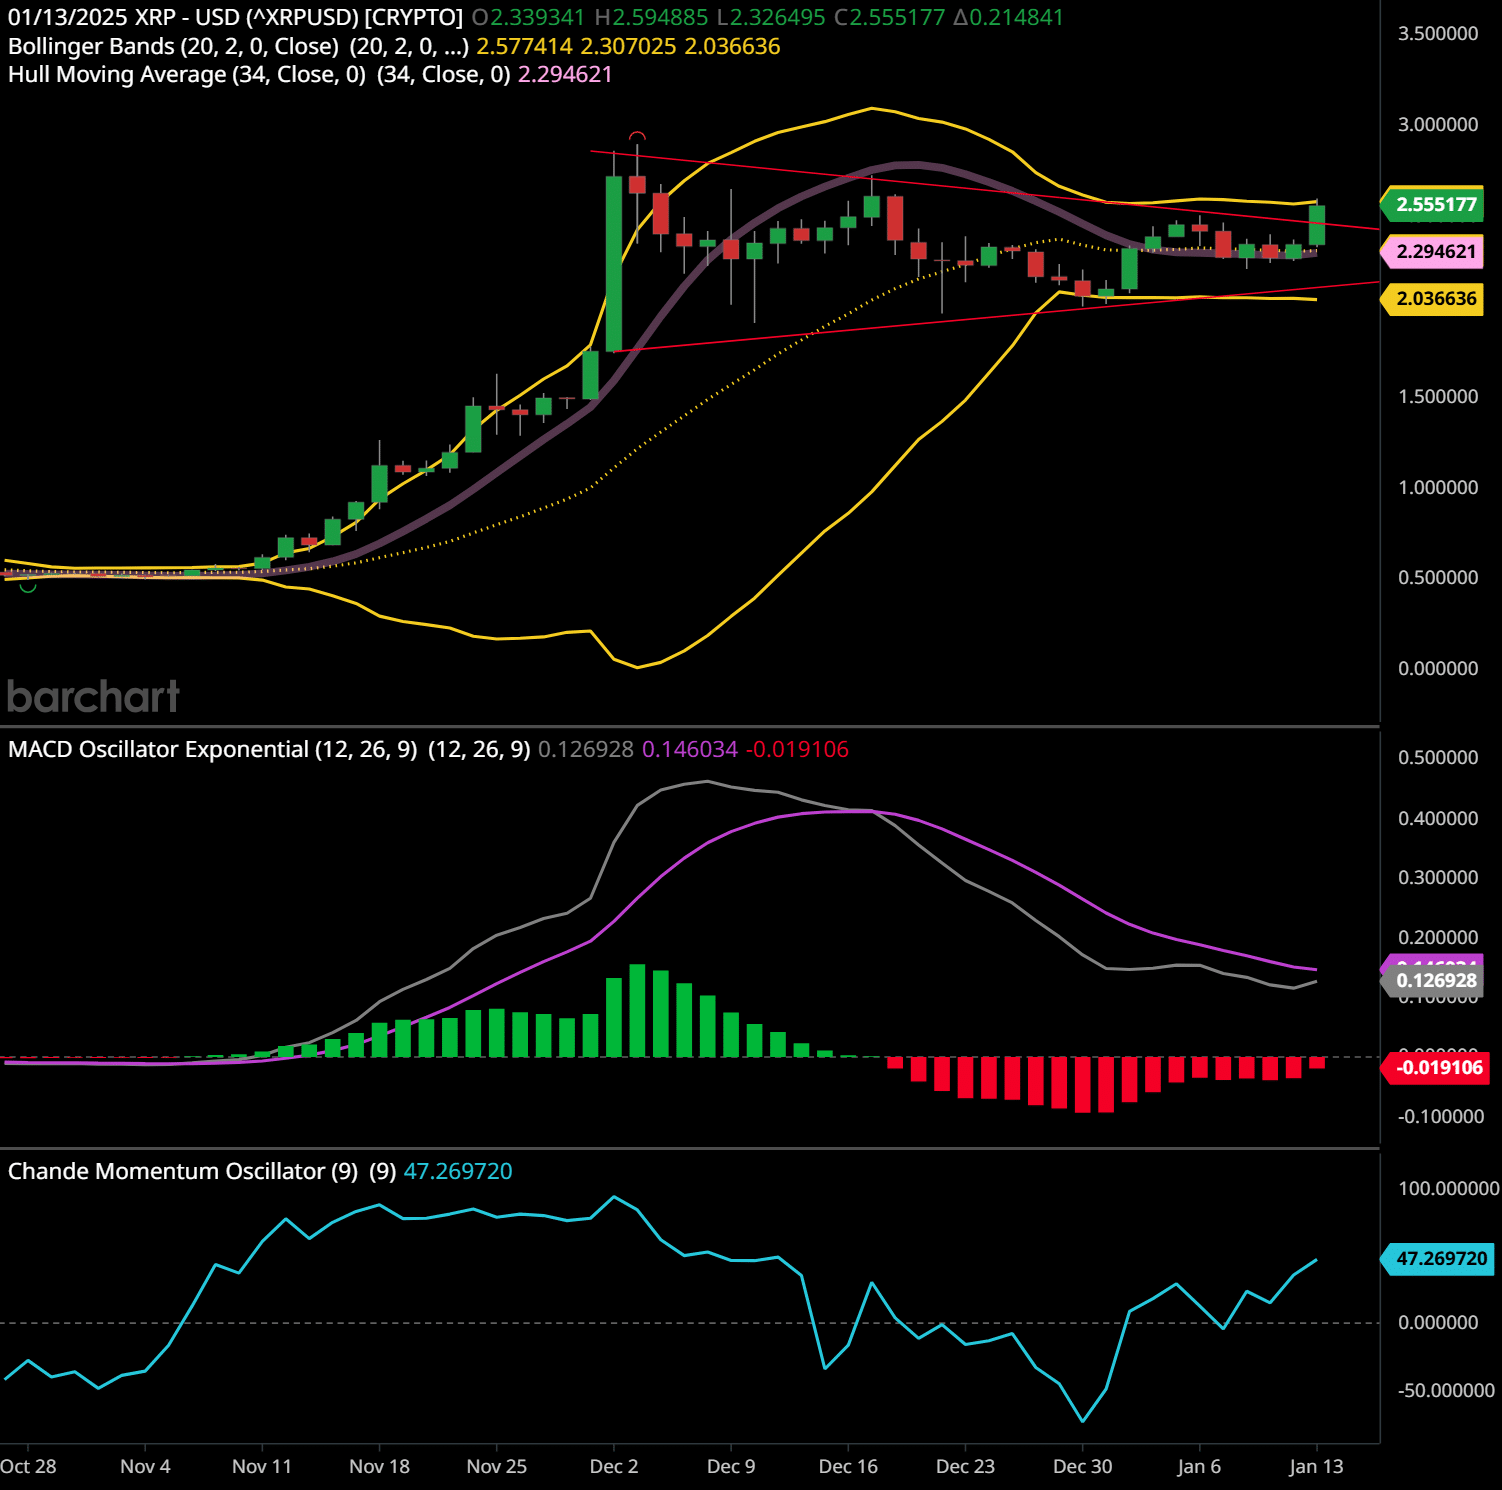Click the barchart watermark logo

[x=93, y=697]
